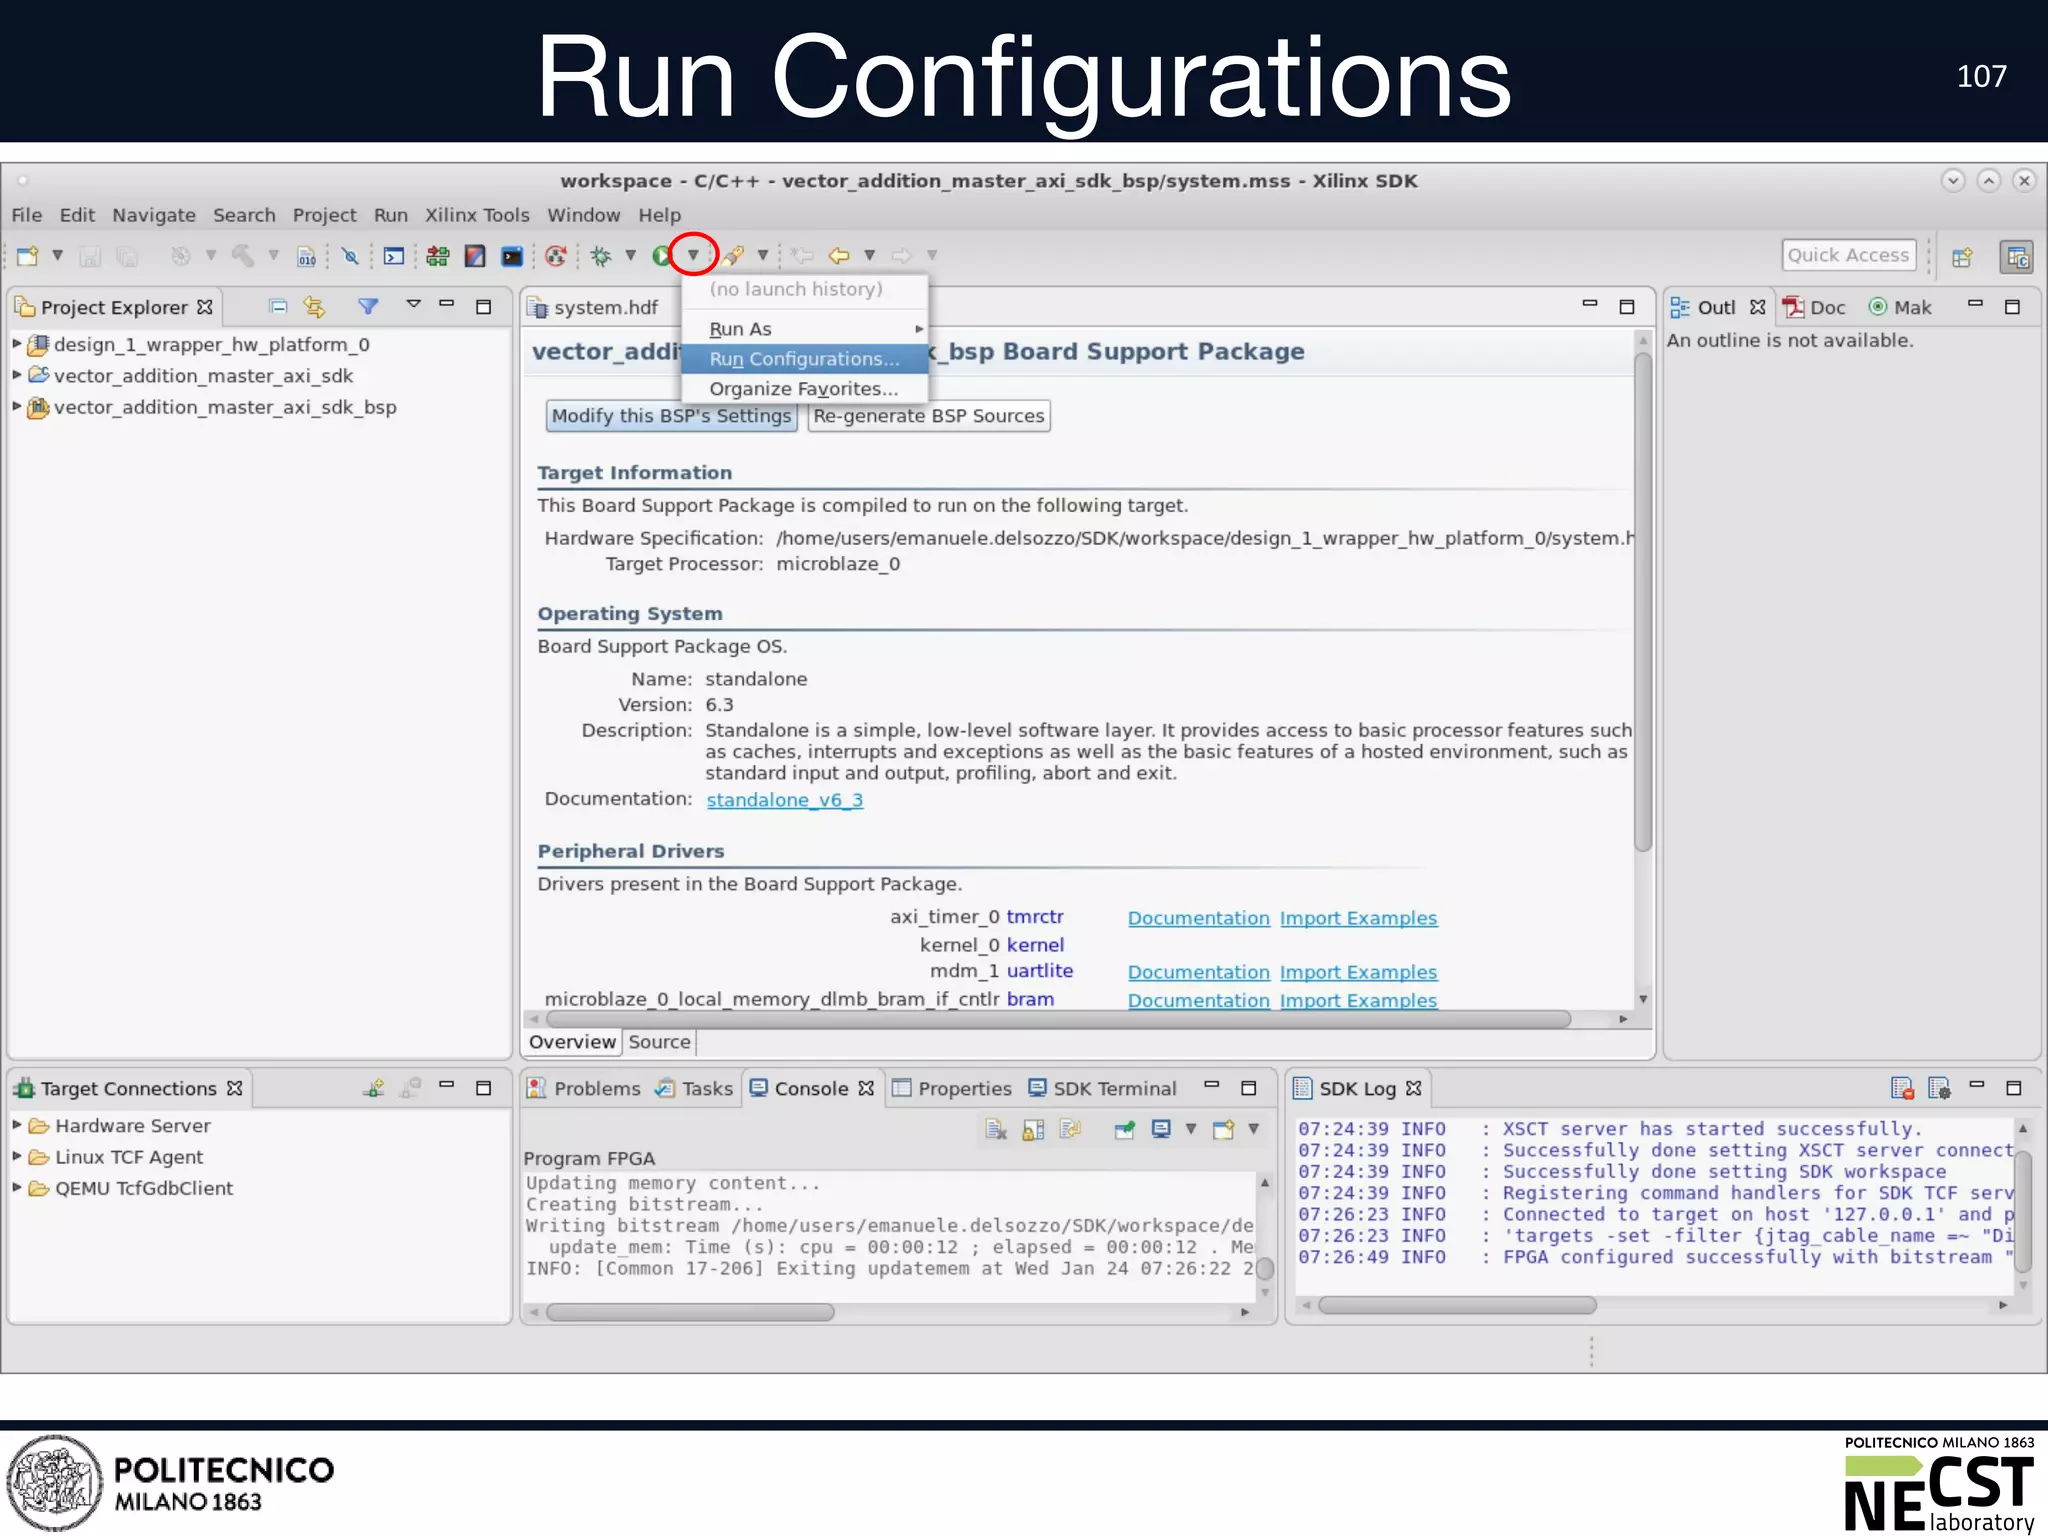Image resolution: width=2048 pixels, height=1536 pixels.
Task: Toggle Link with Editor in Project Explorer
Action: [x=315, y=306]
